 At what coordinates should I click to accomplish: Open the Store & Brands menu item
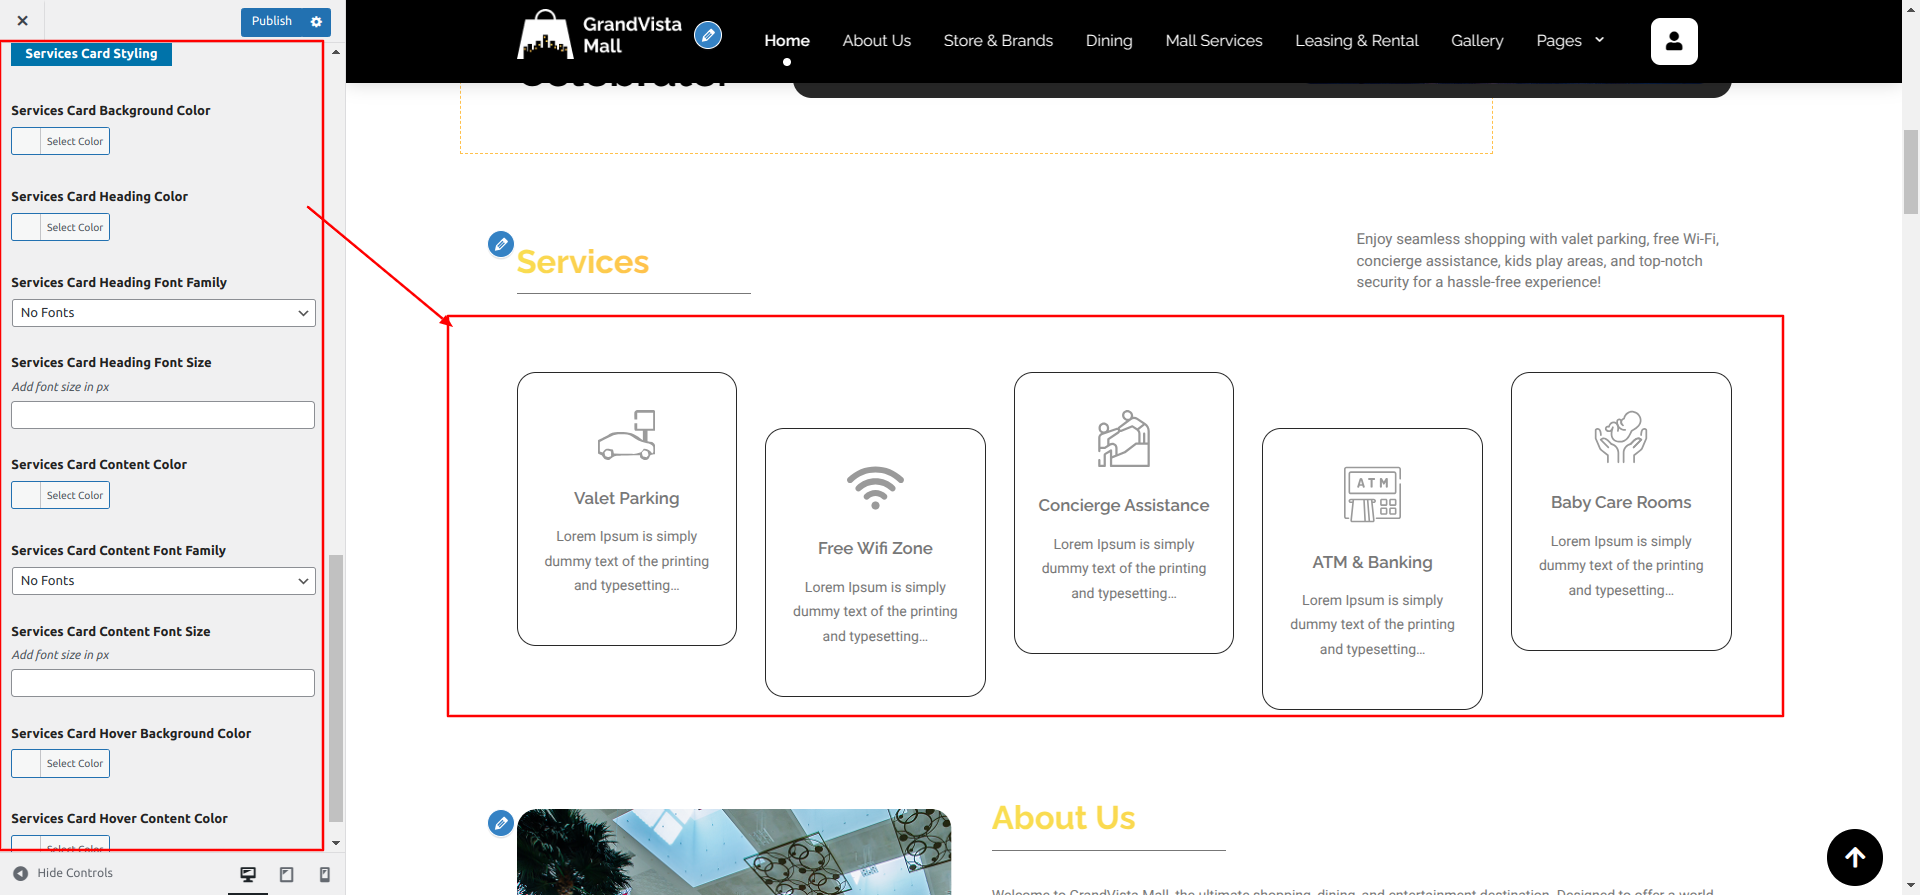tap(997, 41)
